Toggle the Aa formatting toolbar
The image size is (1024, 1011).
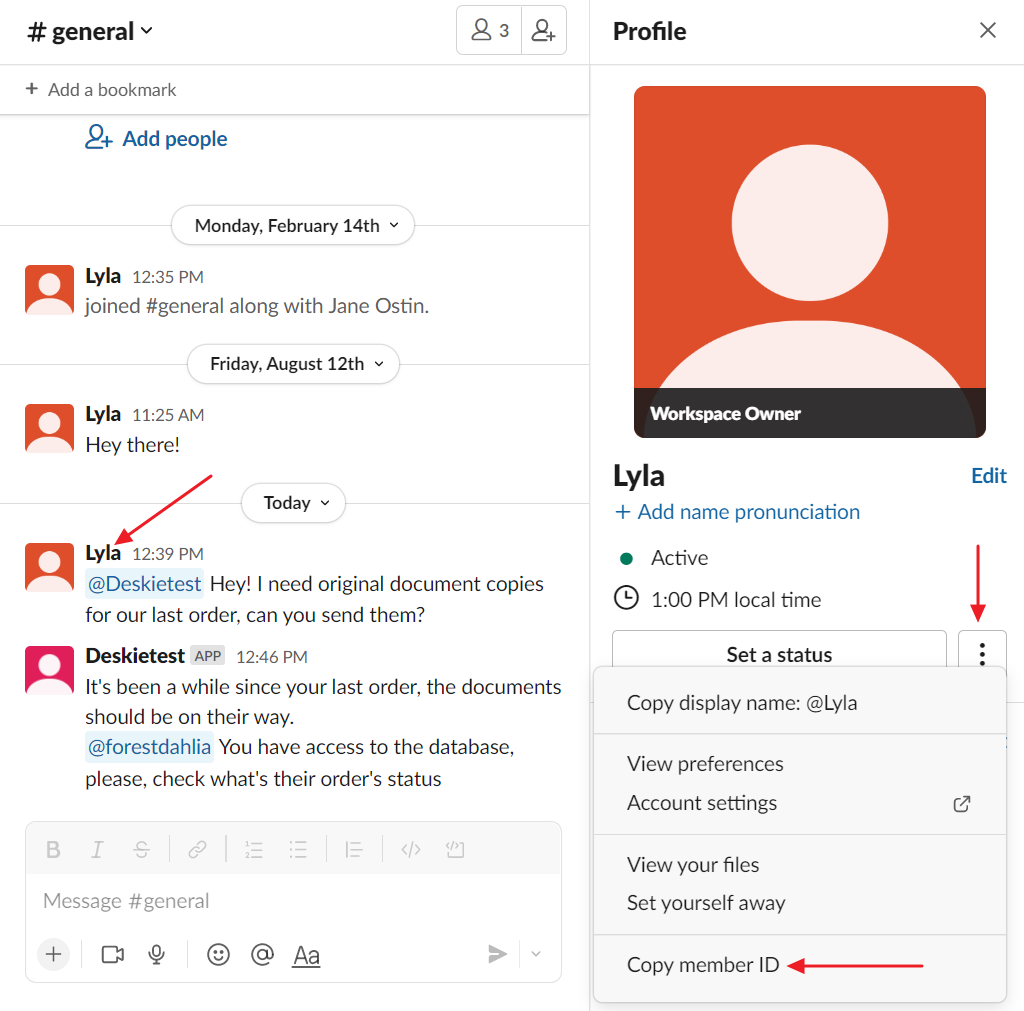click(x=306, y=955)
